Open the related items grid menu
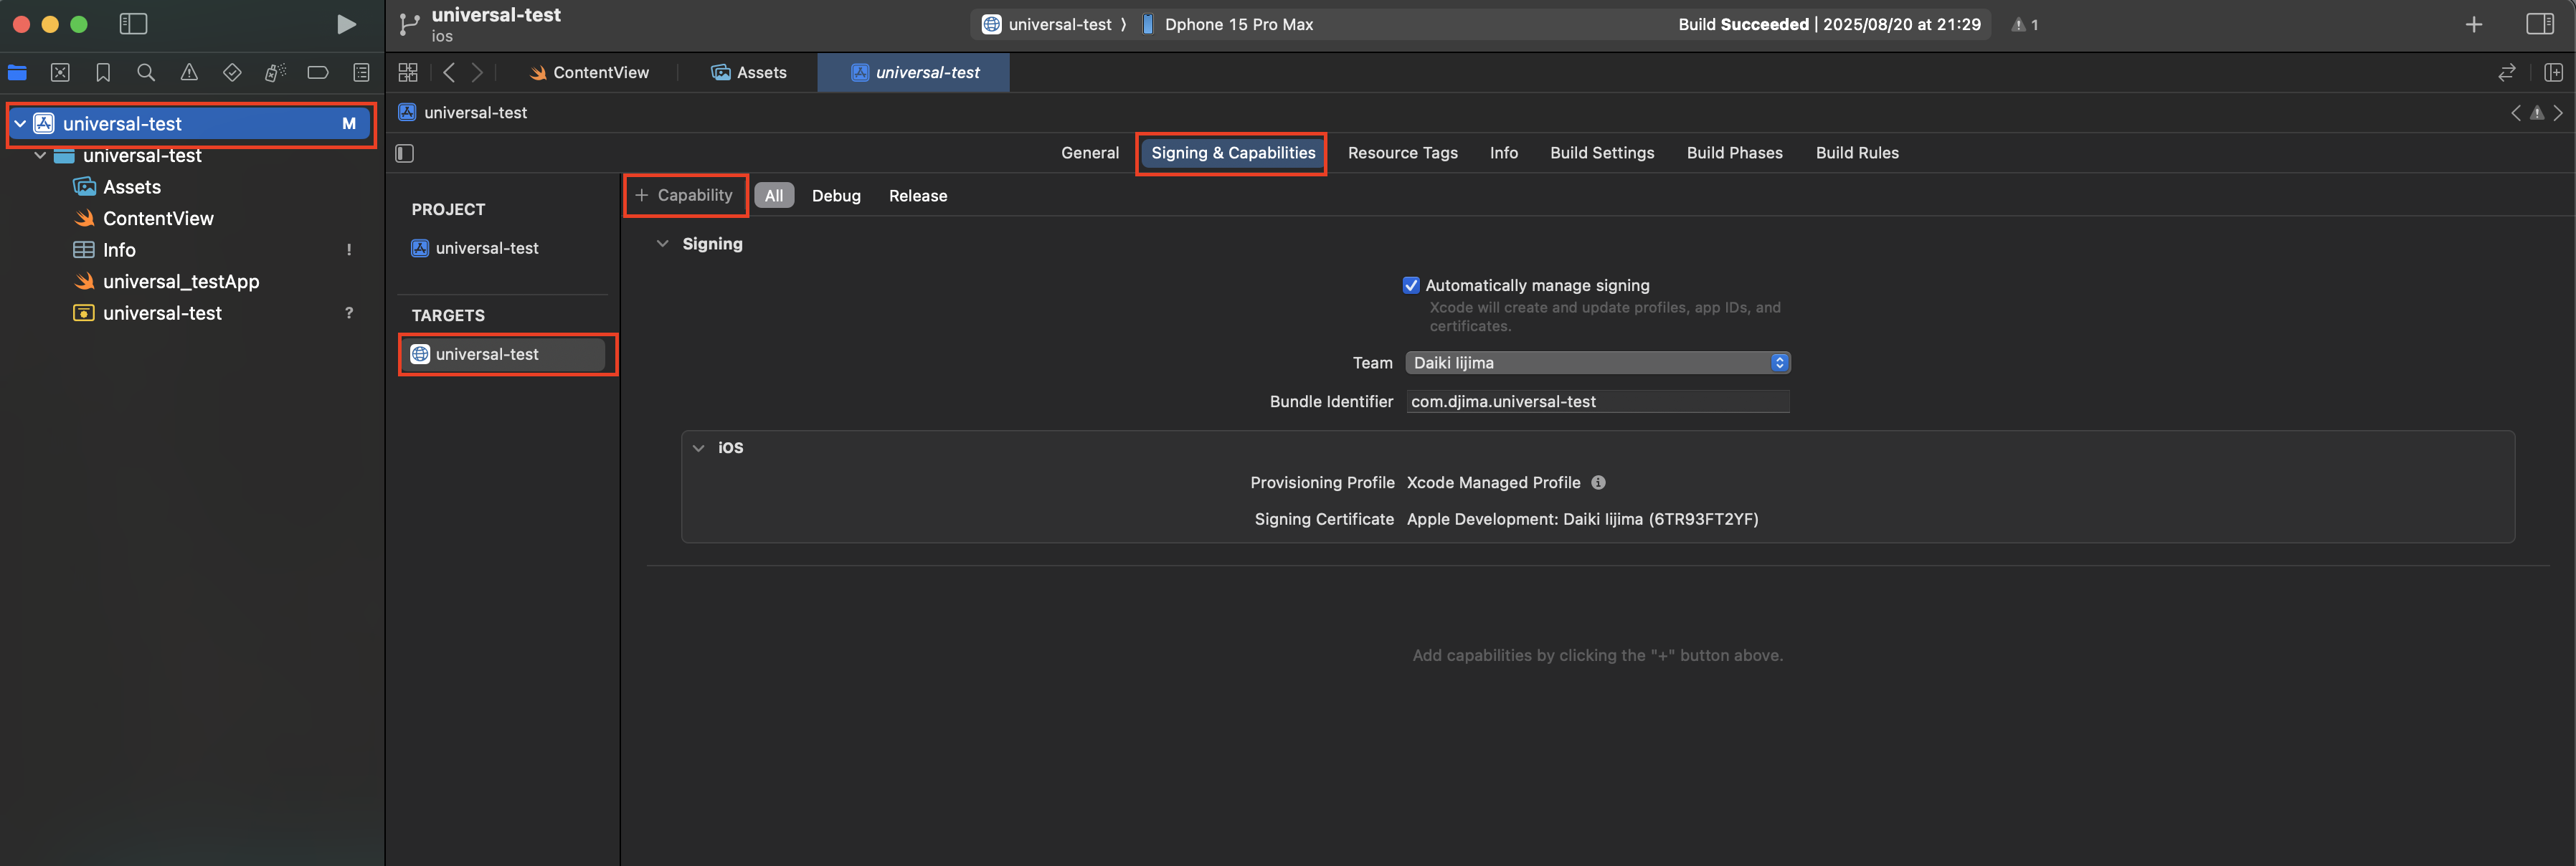This screenshot has height=866, width=2576. (408, 72)
